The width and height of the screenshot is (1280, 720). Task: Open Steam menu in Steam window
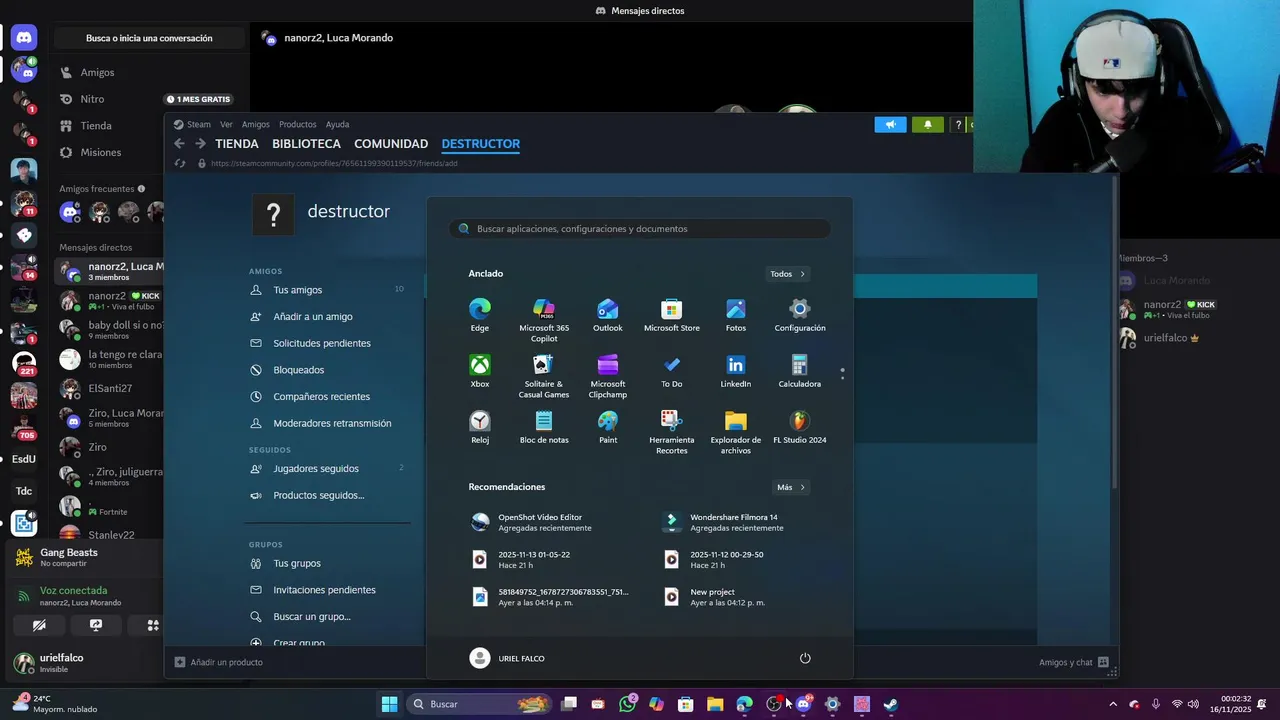192,125
